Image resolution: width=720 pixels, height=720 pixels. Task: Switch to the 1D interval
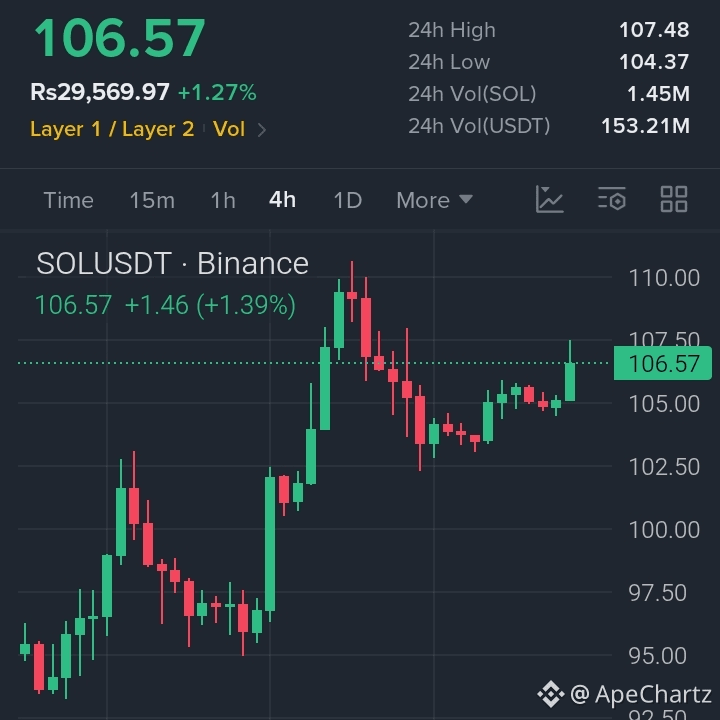[x=348, y=200]
